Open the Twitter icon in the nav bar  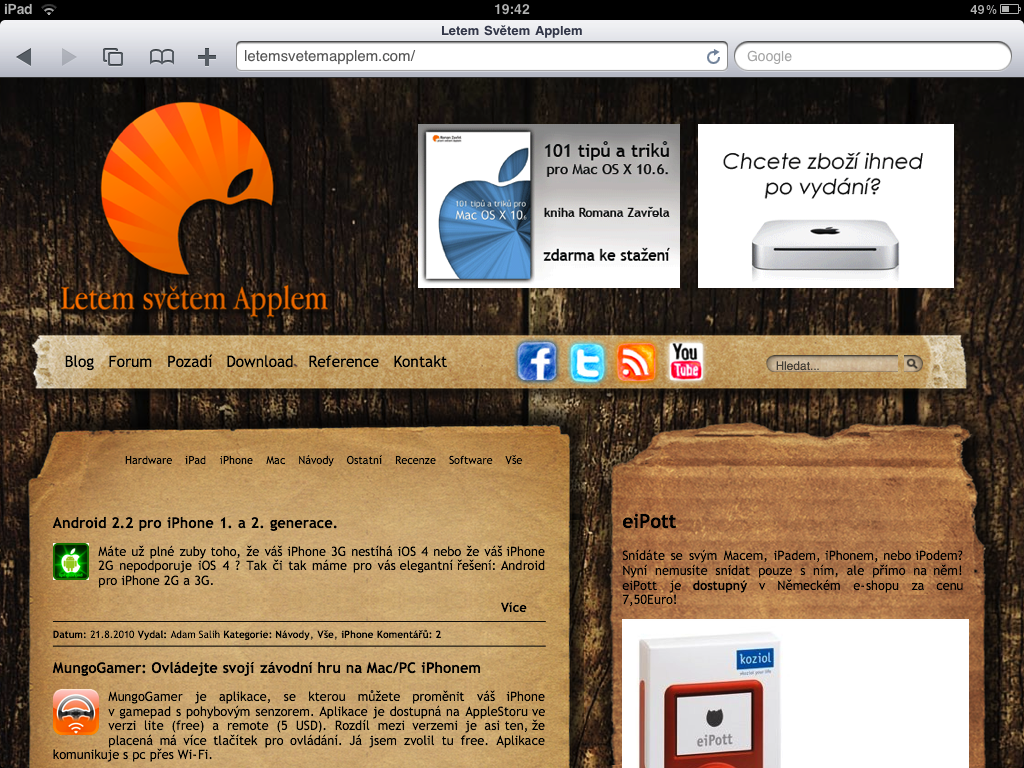pyautogui.click(x=586, y=361)
